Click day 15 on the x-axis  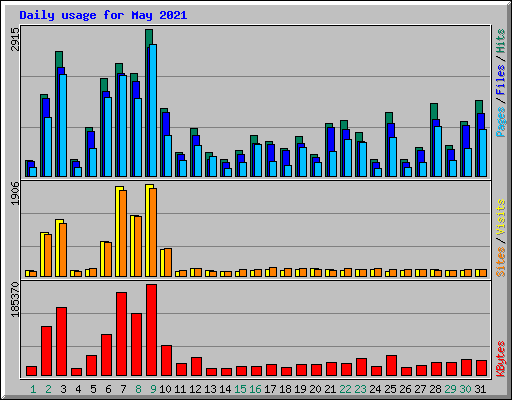click(x=240, y=389)
